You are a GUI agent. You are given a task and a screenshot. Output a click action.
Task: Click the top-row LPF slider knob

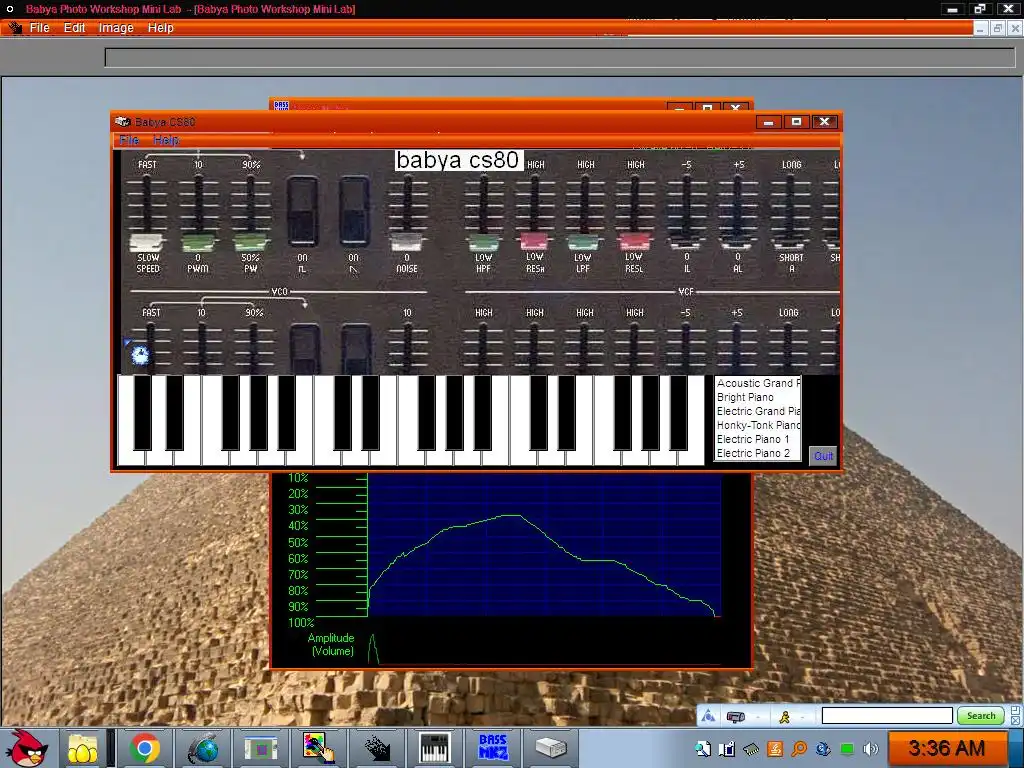click(583, 243)
